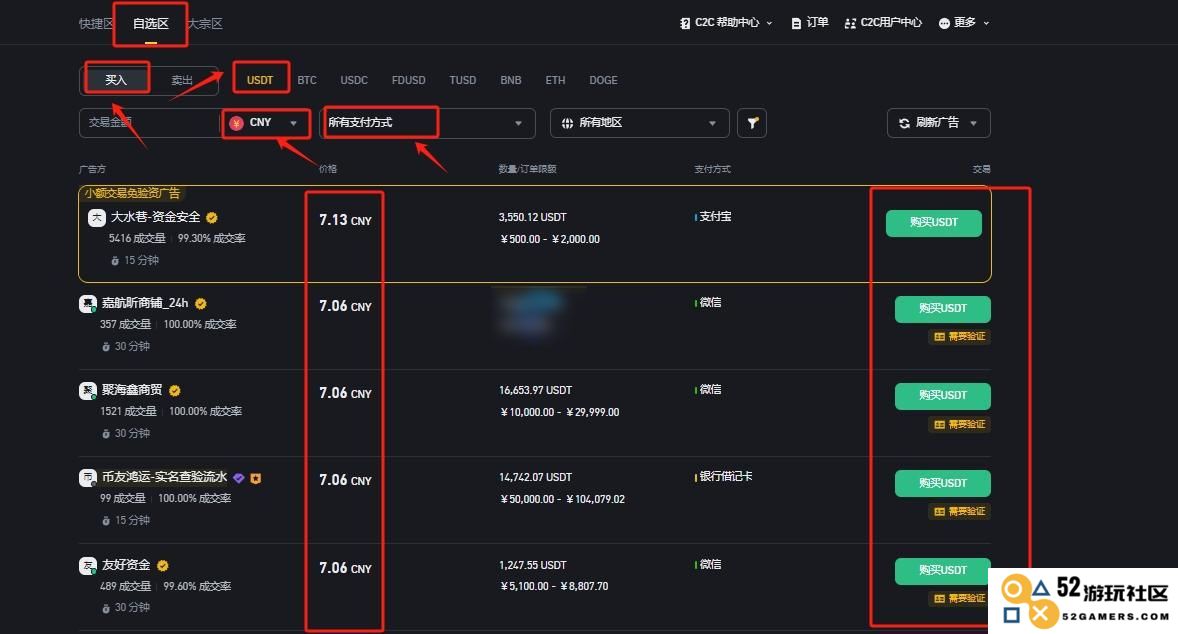Choose the BTC coin tab
Screen dimensions: 1178x634
tap(307, 80)
